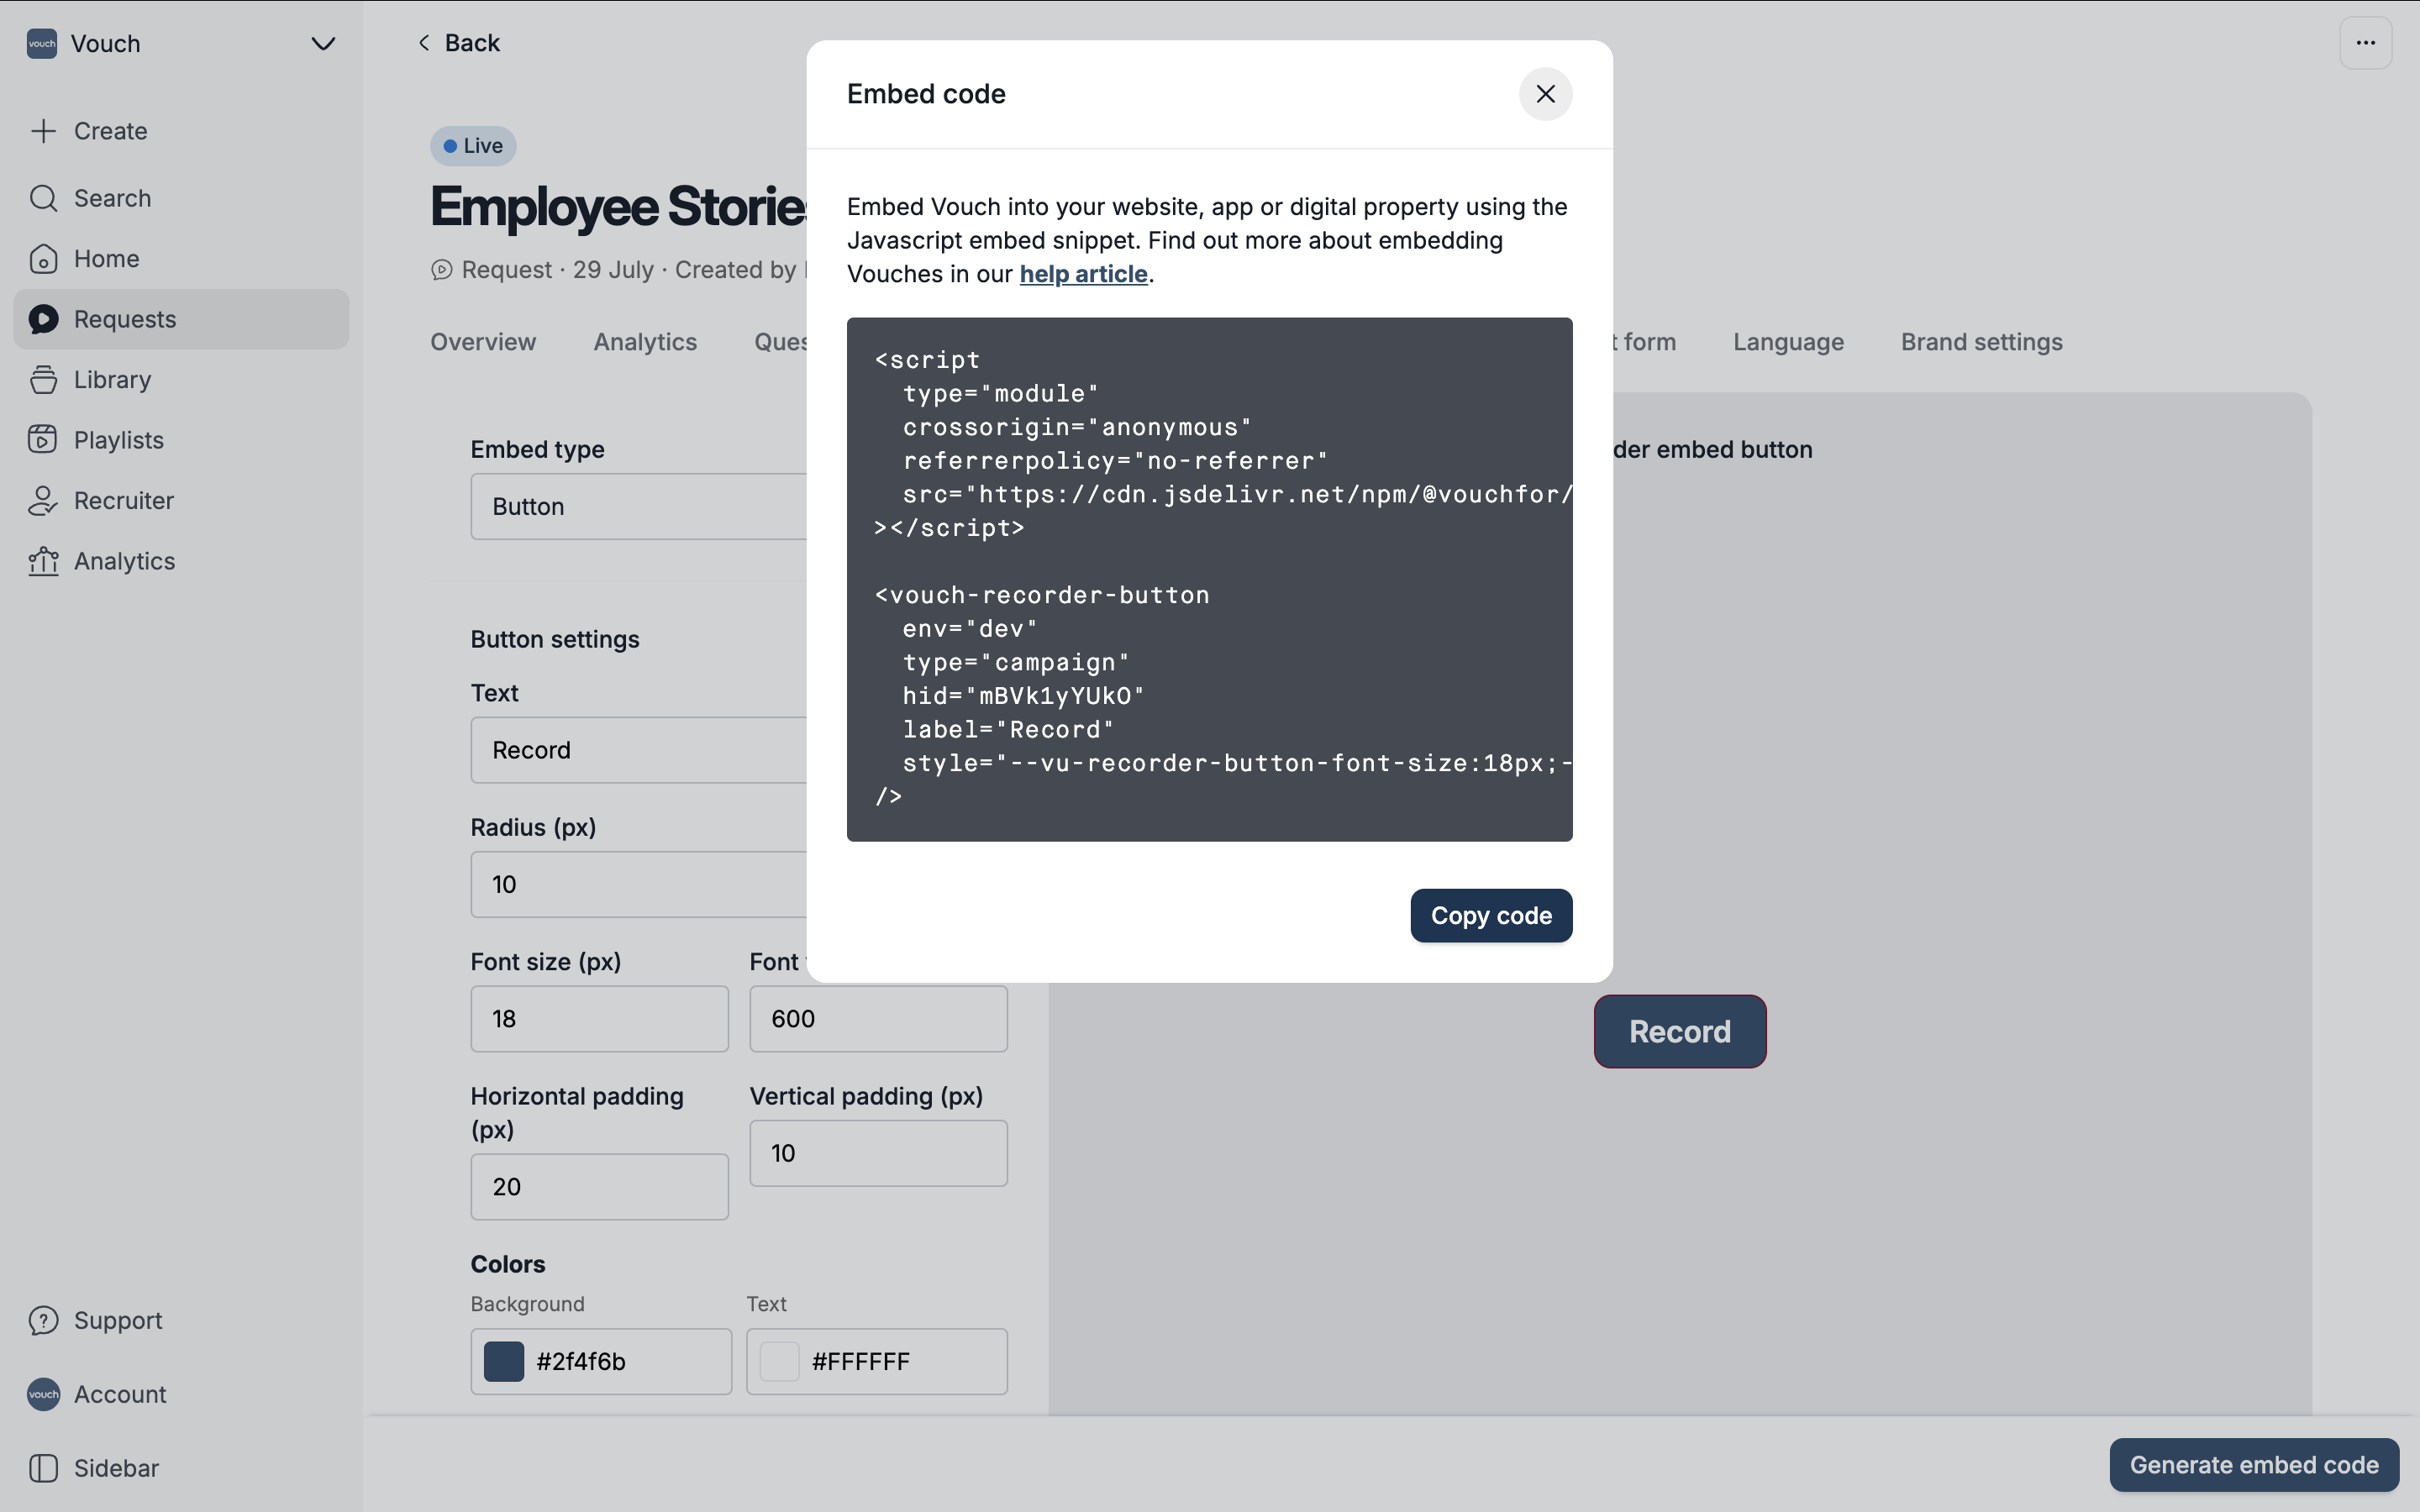The image size is (2420, 1512).
Task: Click the Request type icon under title
Action: 441,270
